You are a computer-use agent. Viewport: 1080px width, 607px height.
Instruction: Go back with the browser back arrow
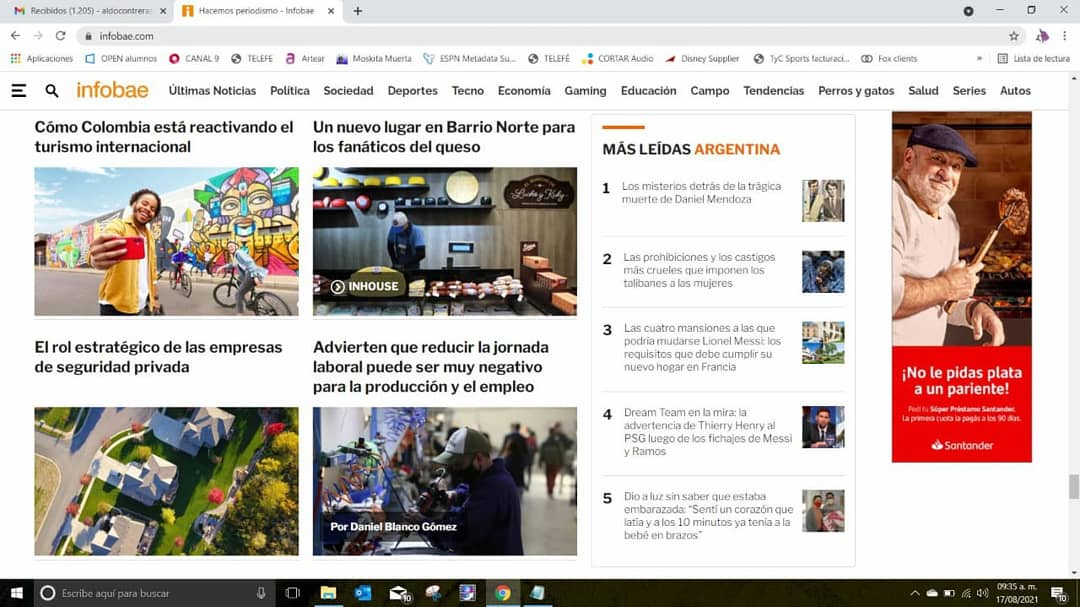pos(15,36)
